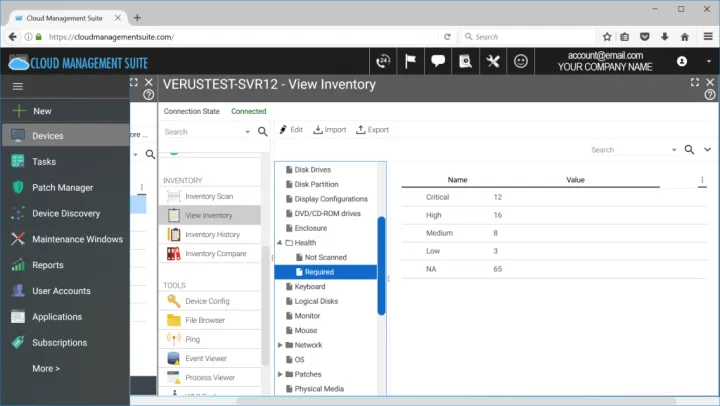
Task: Click the Export button
Action: 372,130
